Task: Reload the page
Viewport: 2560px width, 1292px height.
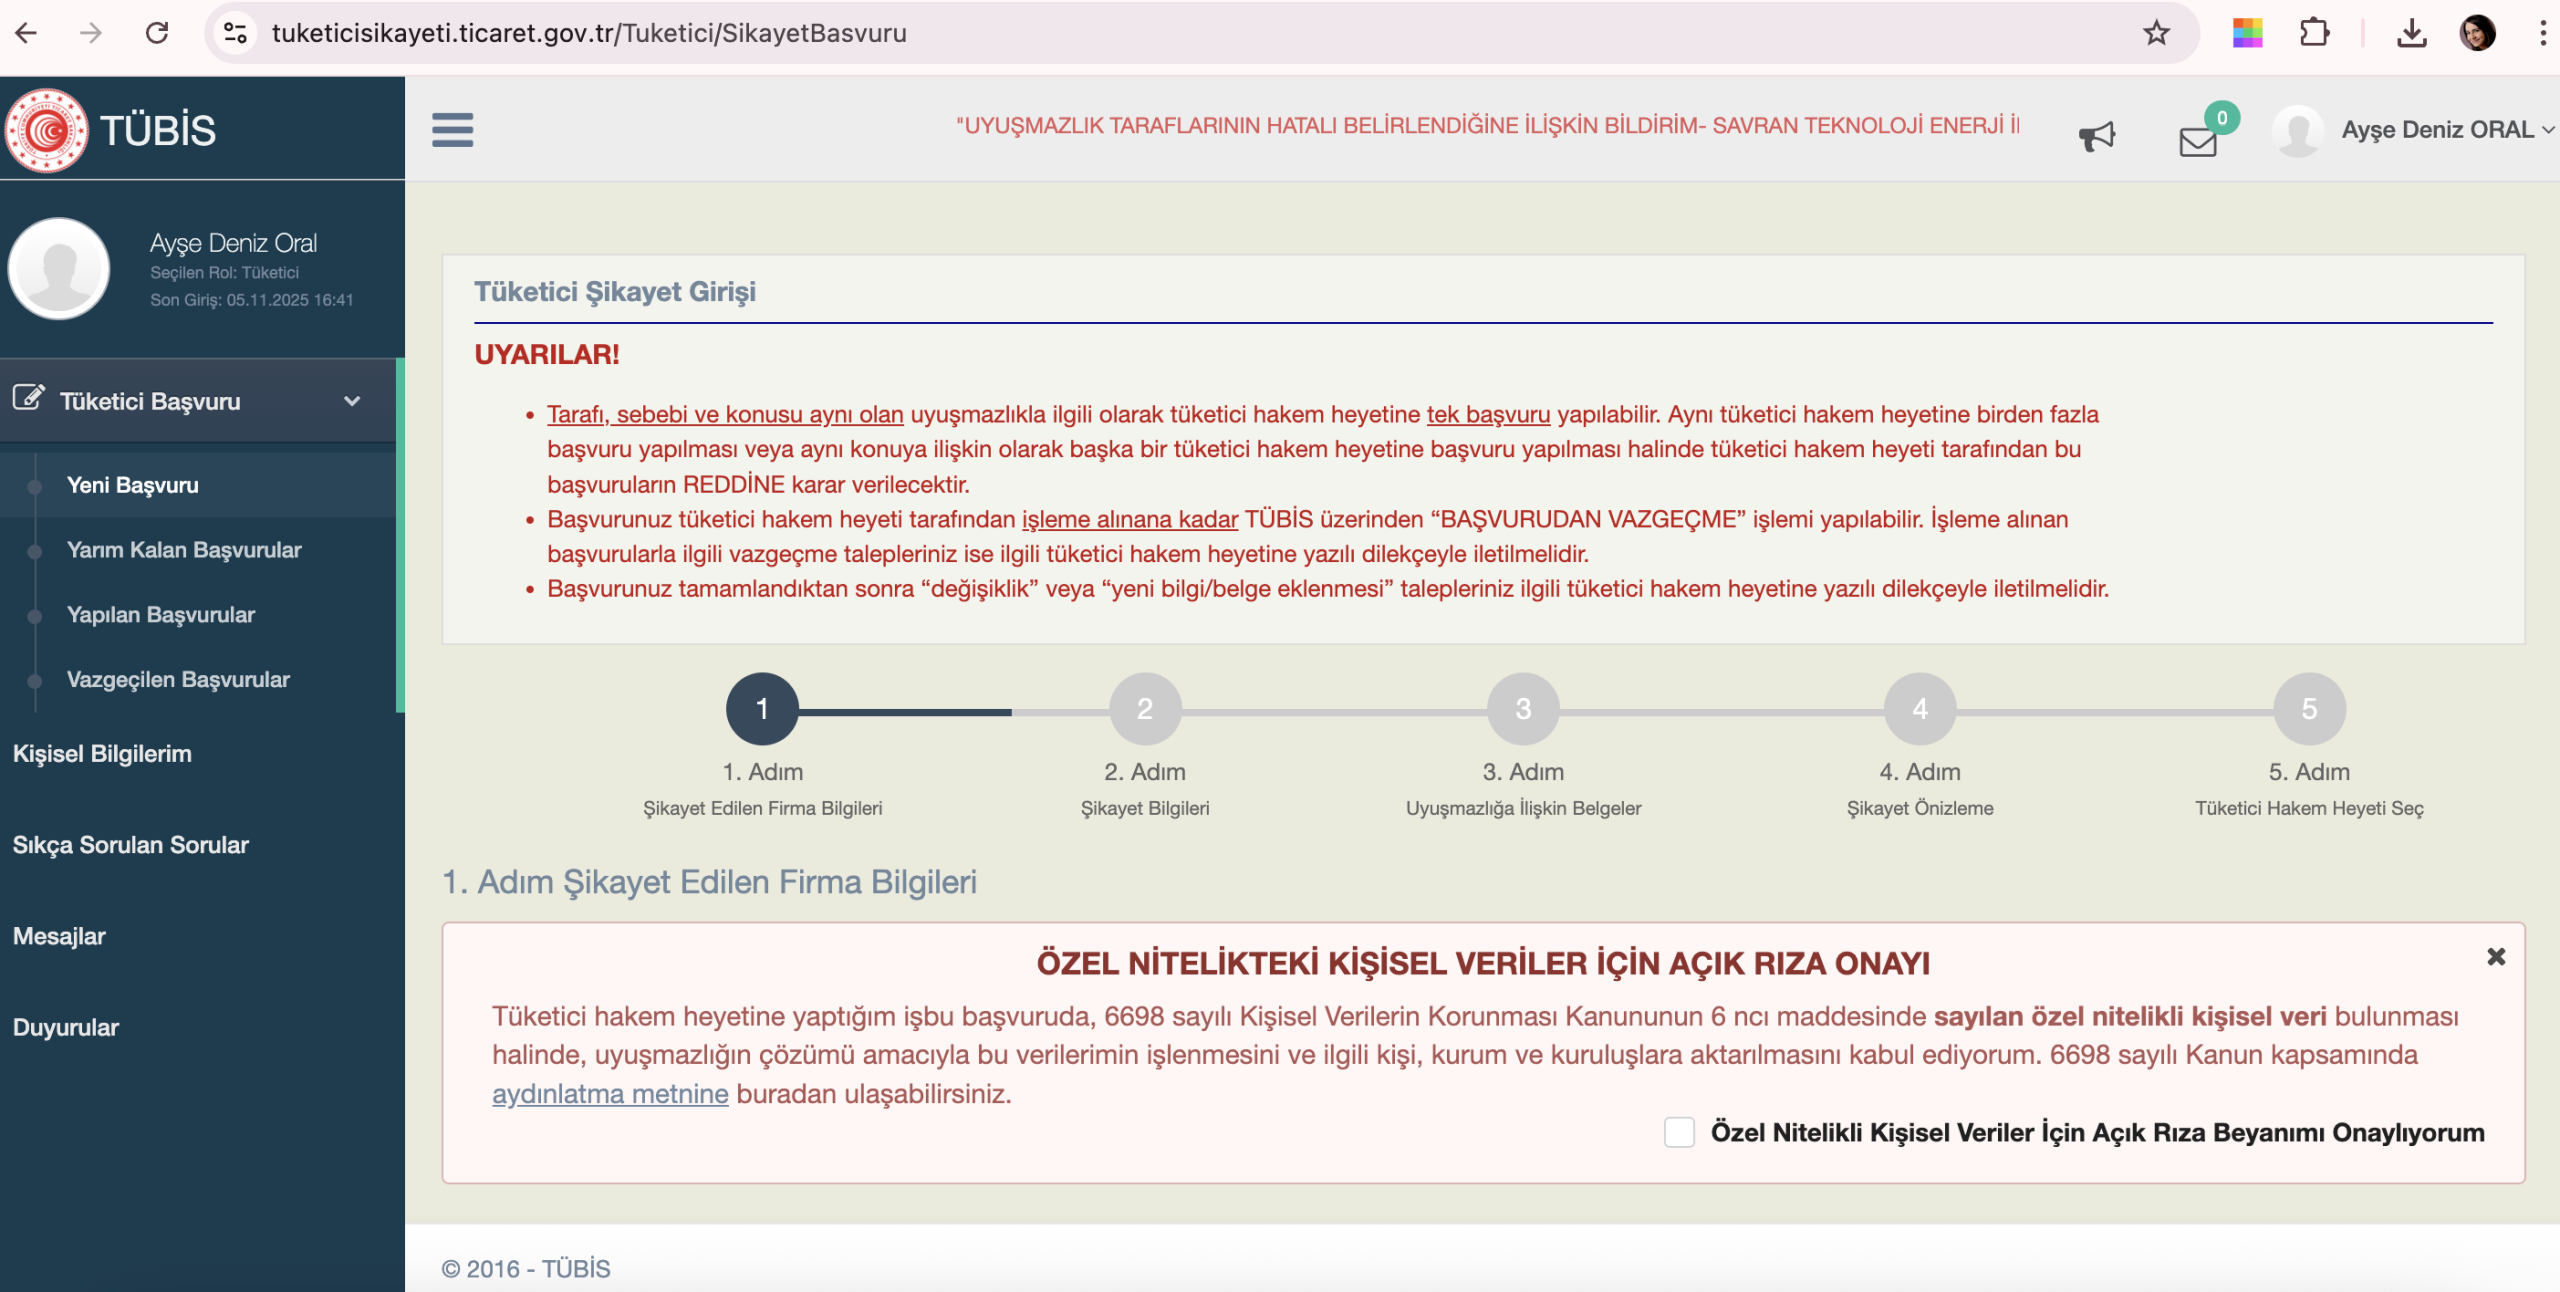Action: point(157,33)
